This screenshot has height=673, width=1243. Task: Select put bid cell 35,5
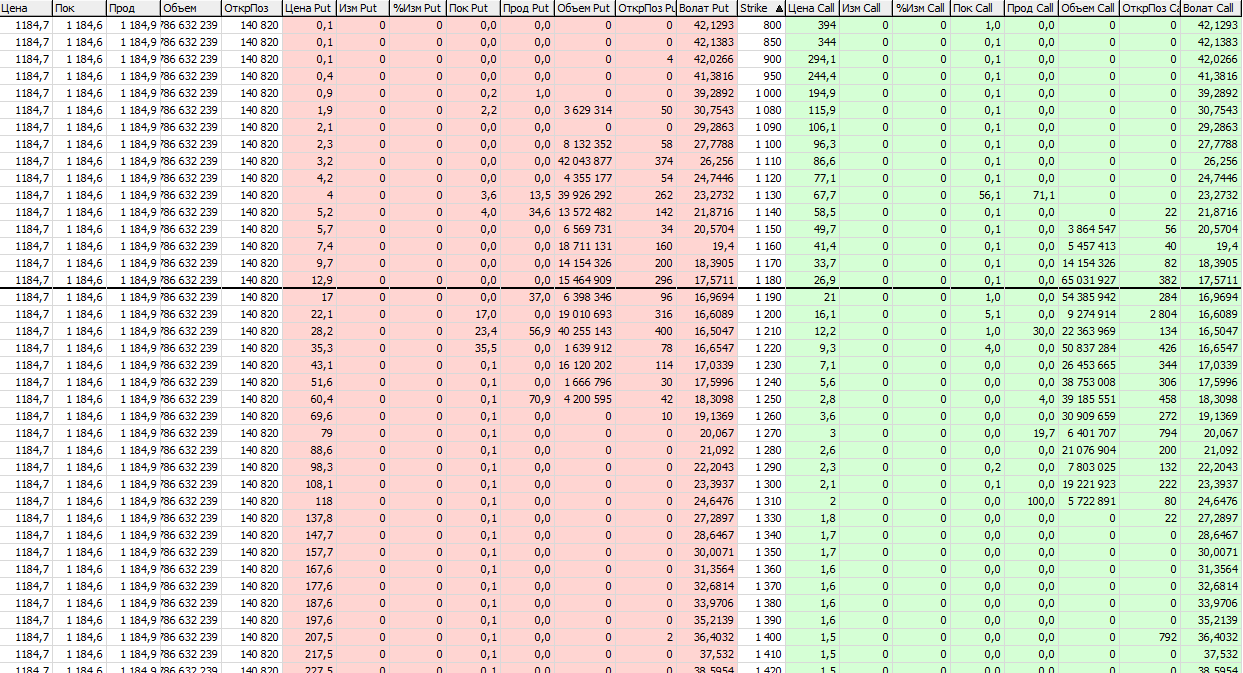[x=473, y=348]
